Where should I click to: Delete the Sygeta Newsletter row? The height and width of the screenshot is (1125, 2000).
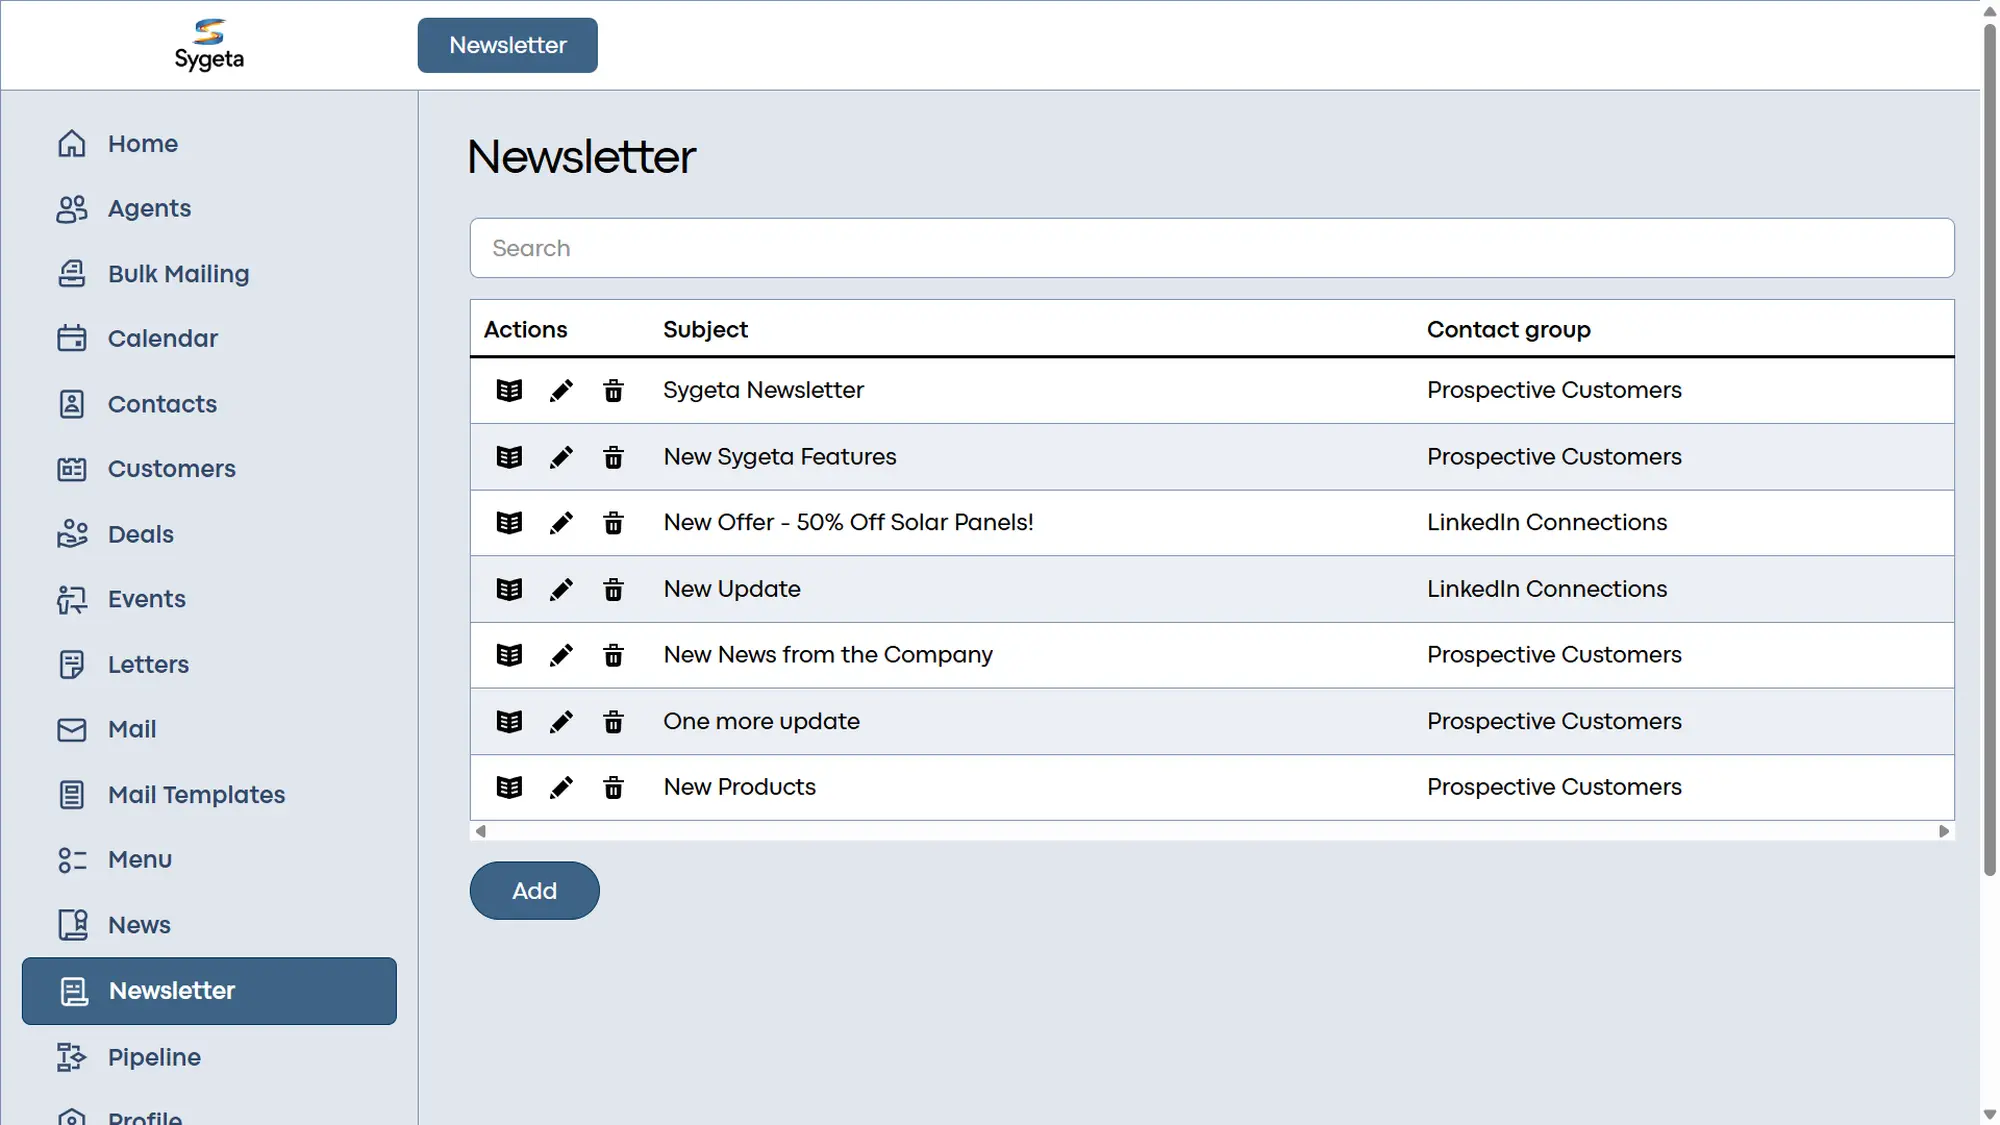pos(613,390)
